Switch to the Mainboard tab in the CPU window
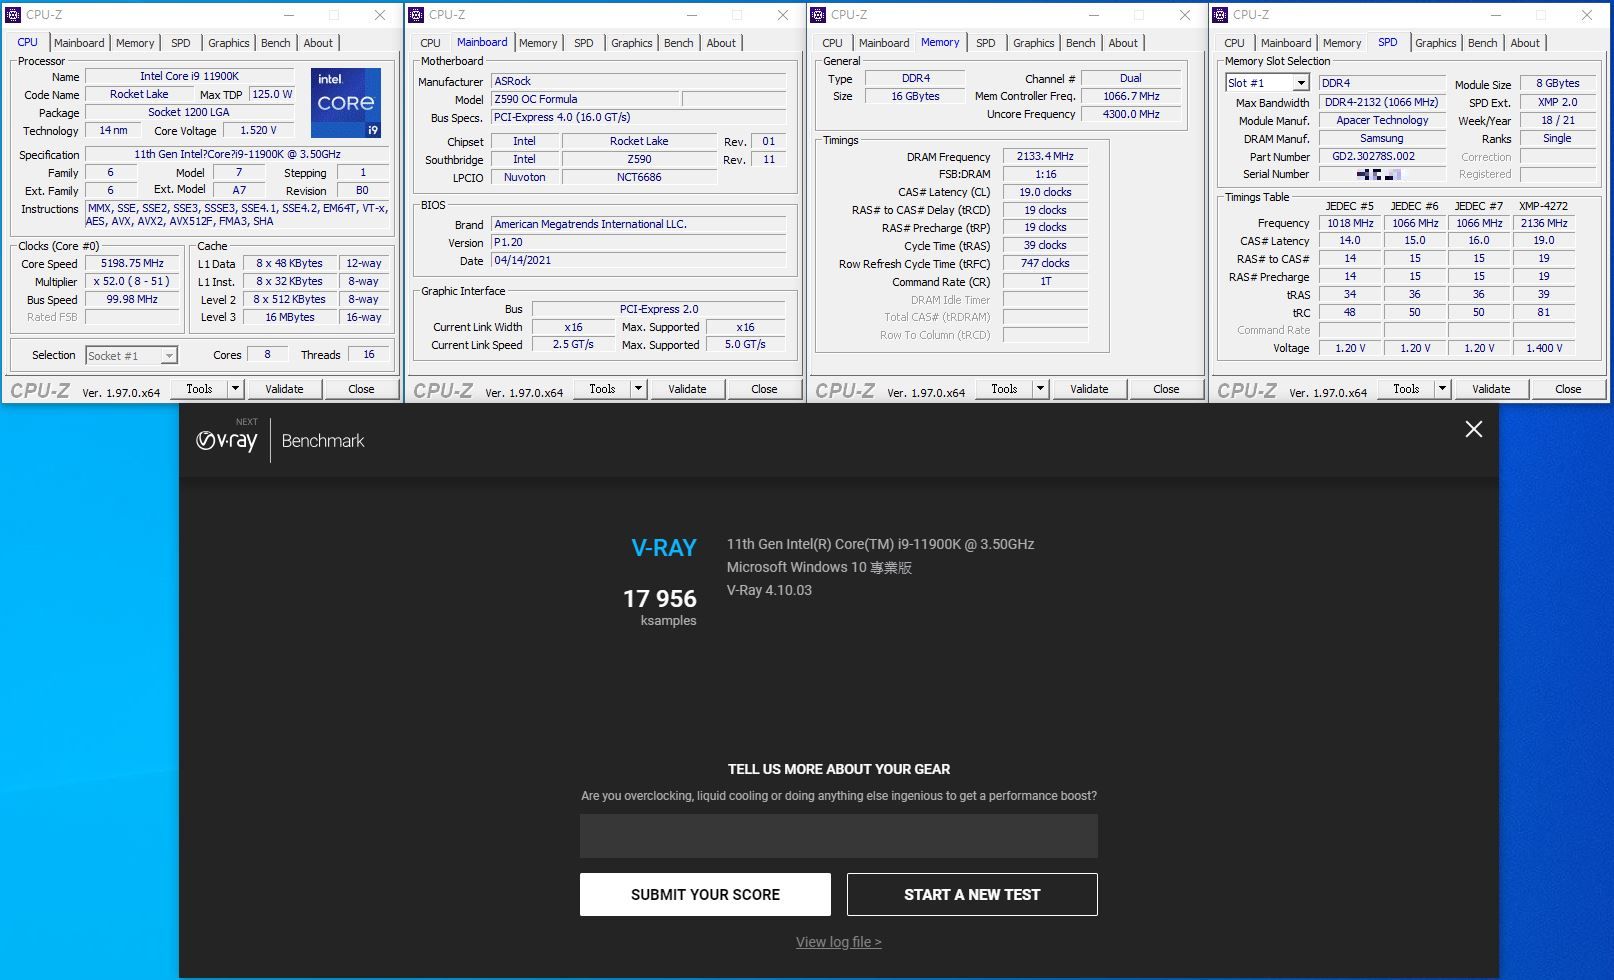The width and height of the screenshot is (1614, 980). click(x=79, y=43)
